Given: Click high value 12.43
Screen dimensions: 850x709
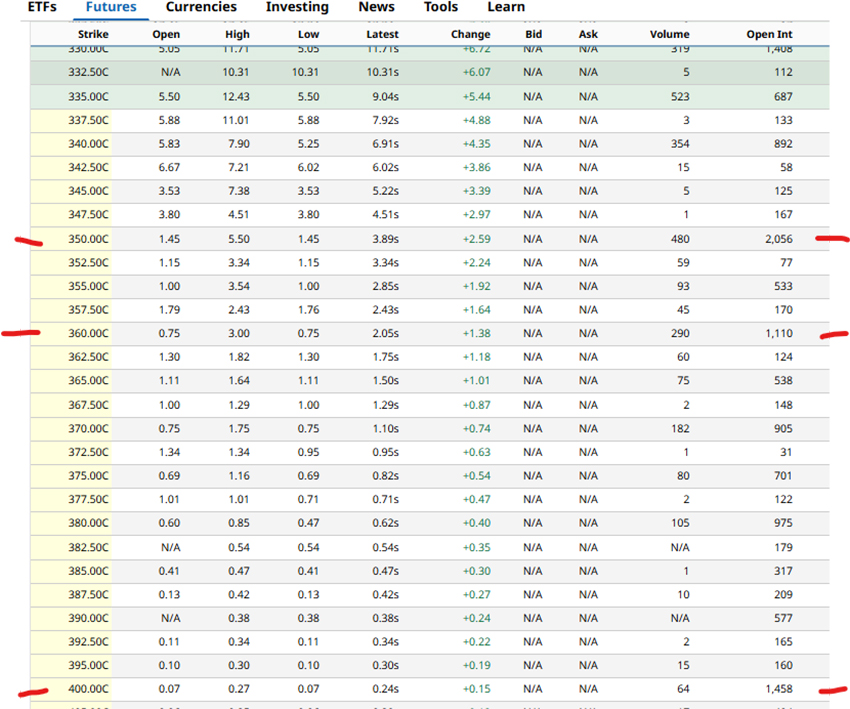Looking at the screenshot, I should (x=236, y=97).
